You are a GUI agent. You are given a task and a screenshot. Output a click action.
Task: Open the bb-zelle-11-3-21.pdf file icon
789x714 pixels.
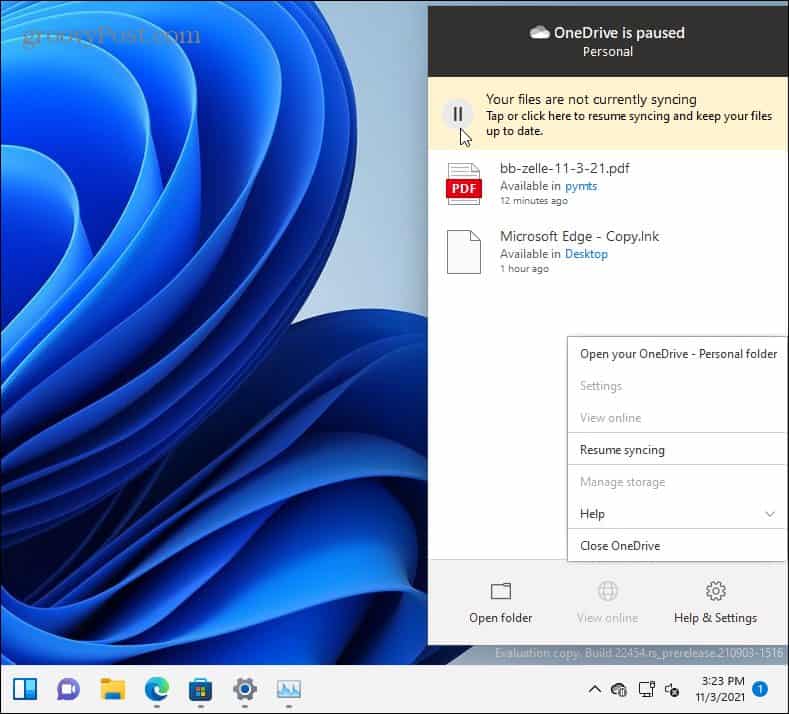click(463, 184)
